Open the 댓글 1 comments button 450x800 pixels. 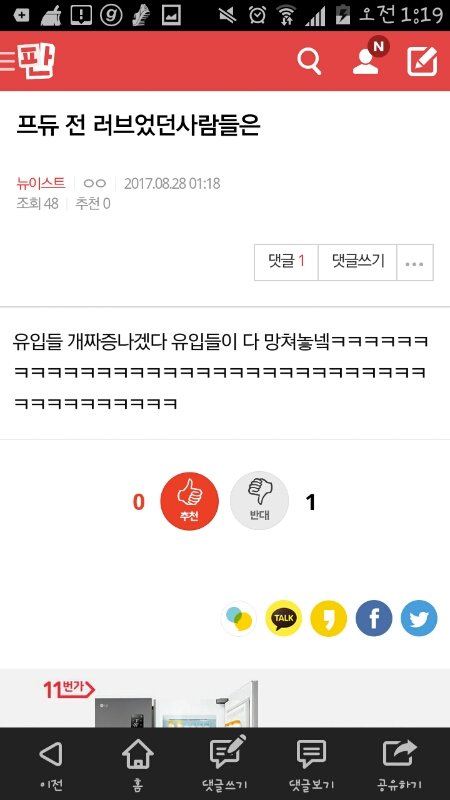[x=286, y=262]
